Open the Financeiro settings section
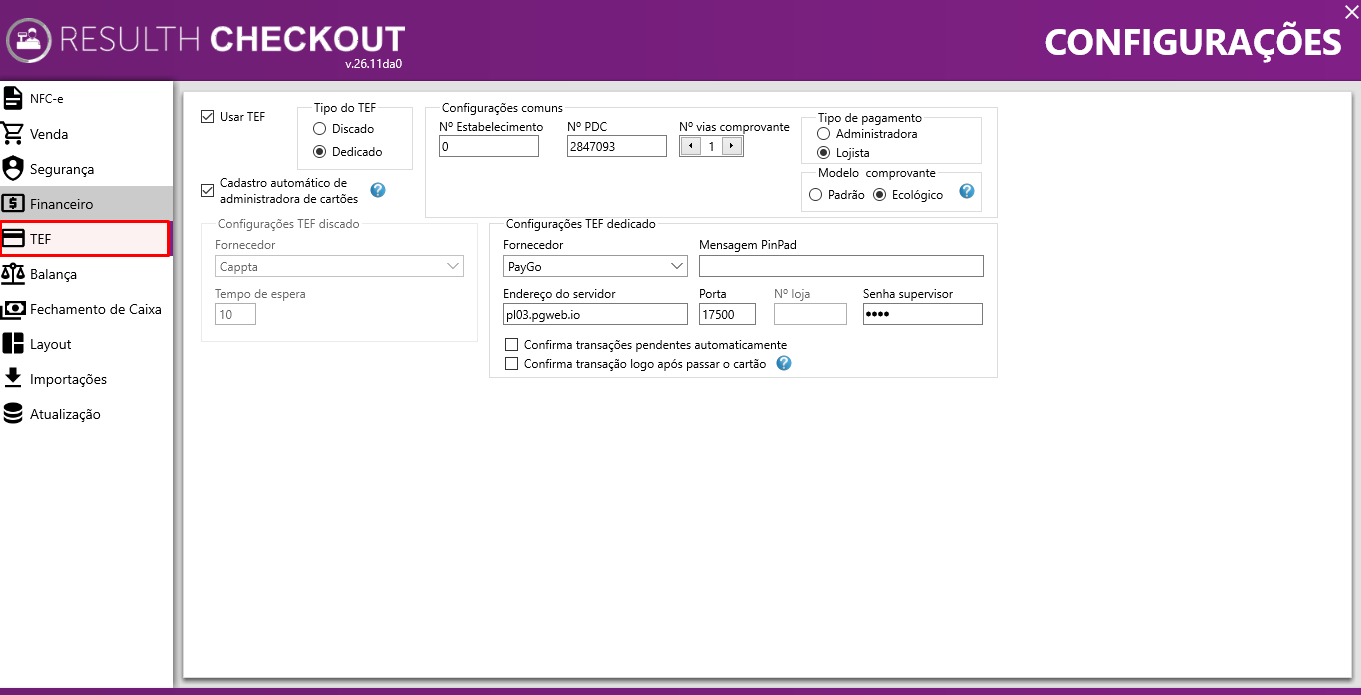This screenshot has height=695, width=1361. point(86,203)
